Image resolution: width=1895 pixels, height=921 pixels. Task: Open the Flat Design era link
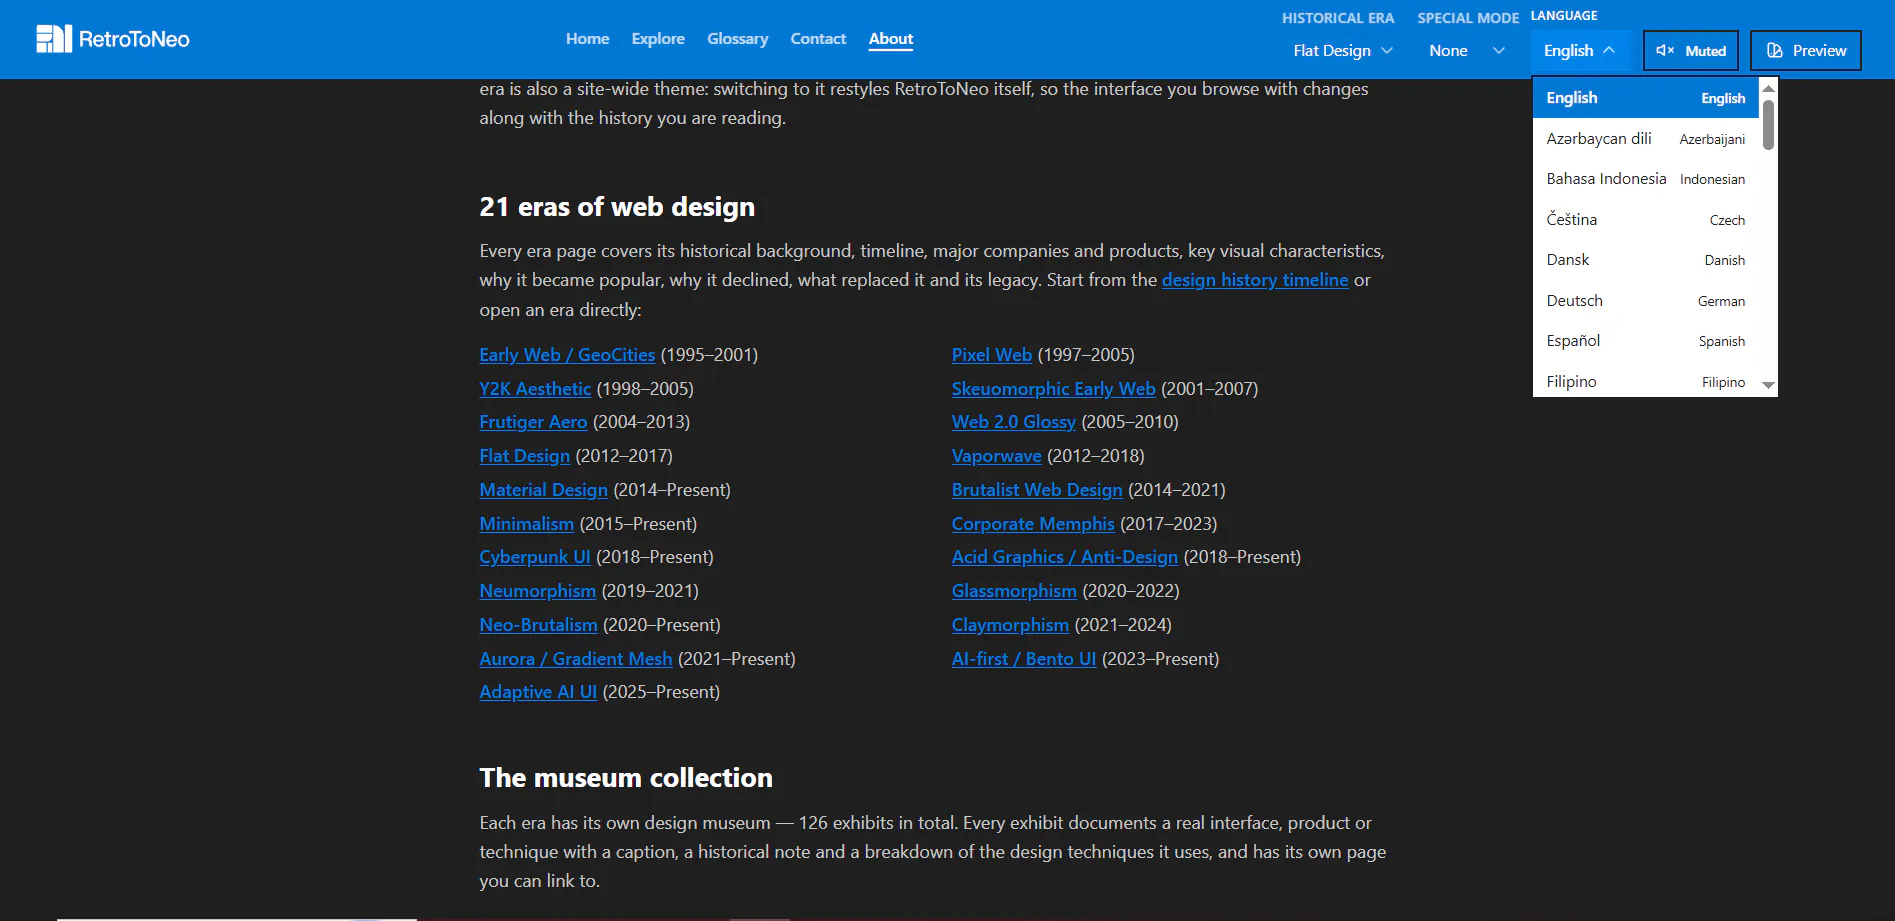point(524,456)
